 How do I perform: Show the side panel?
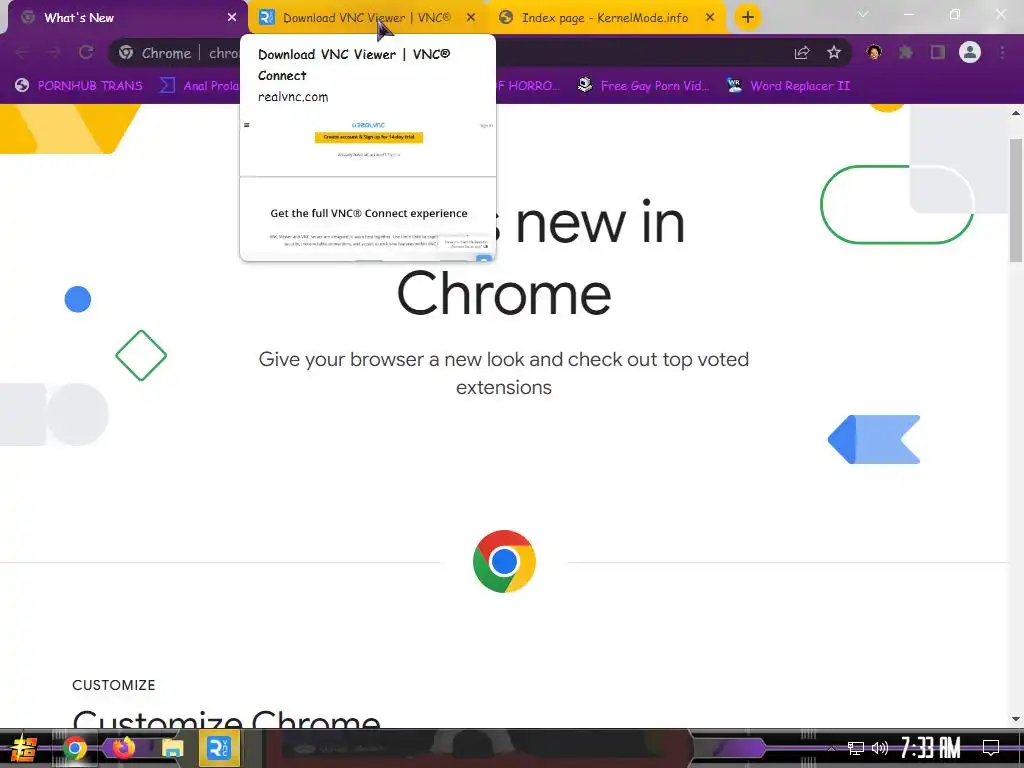[938, 52]
